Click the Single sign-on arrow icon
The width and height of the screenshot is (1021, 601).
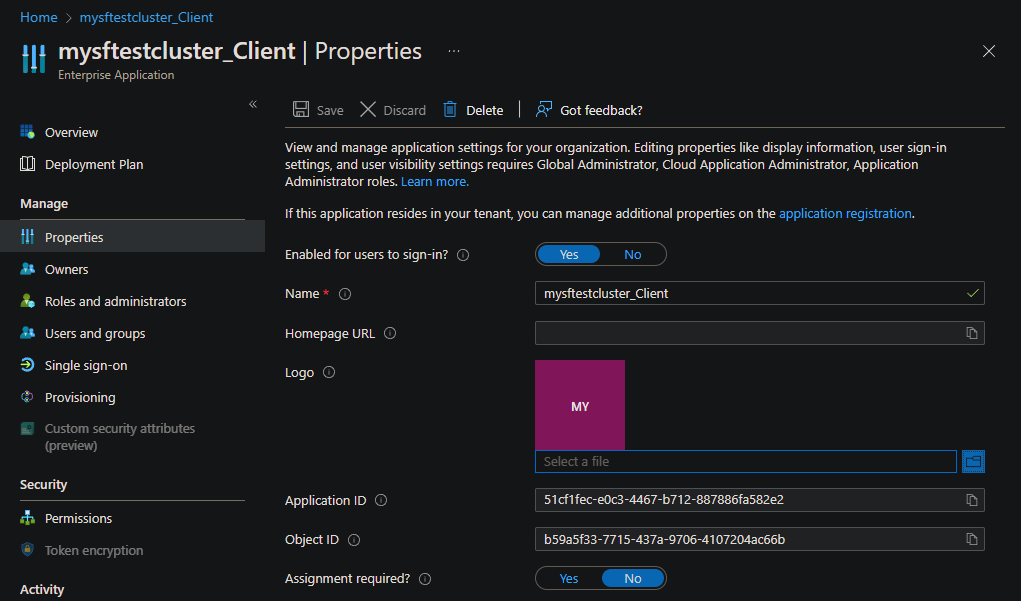27,365
